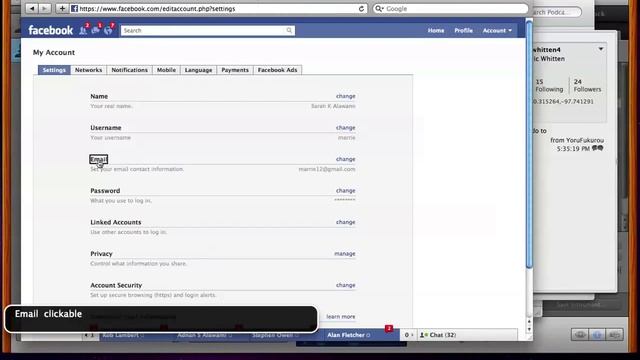This screenshot has width=640, height=360.
Task: Focus the Facebook Search box
Action: point(207,30)
